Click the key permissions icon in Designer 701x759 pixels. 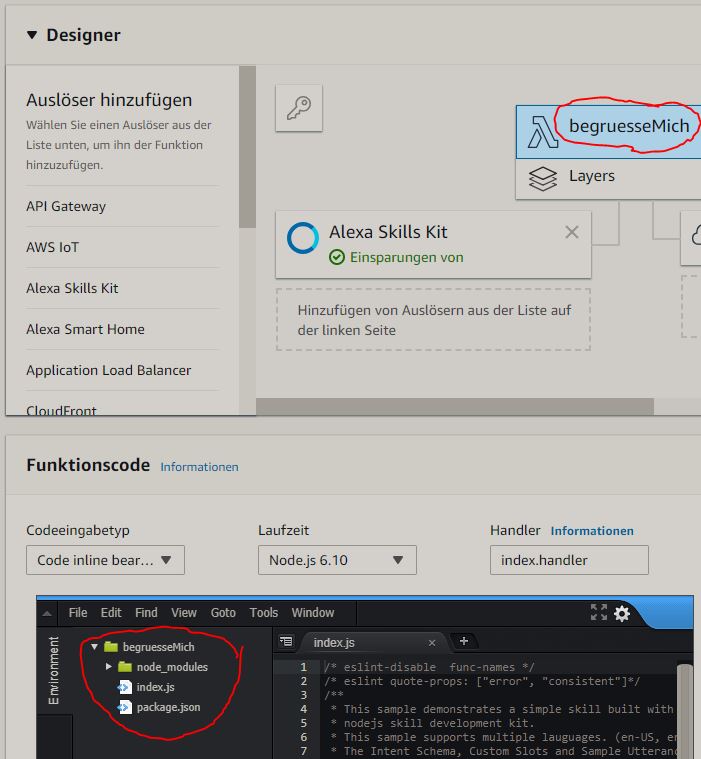[x=299, y=108]
